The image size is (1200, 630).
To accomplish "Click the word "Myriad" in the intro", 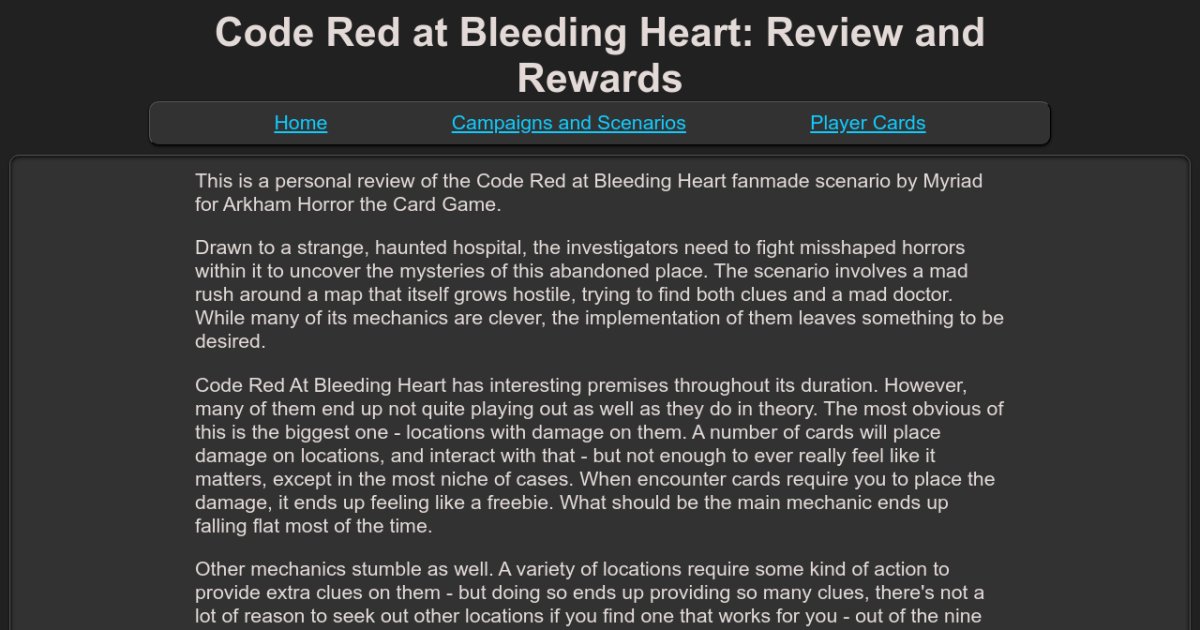I will 948,181.
